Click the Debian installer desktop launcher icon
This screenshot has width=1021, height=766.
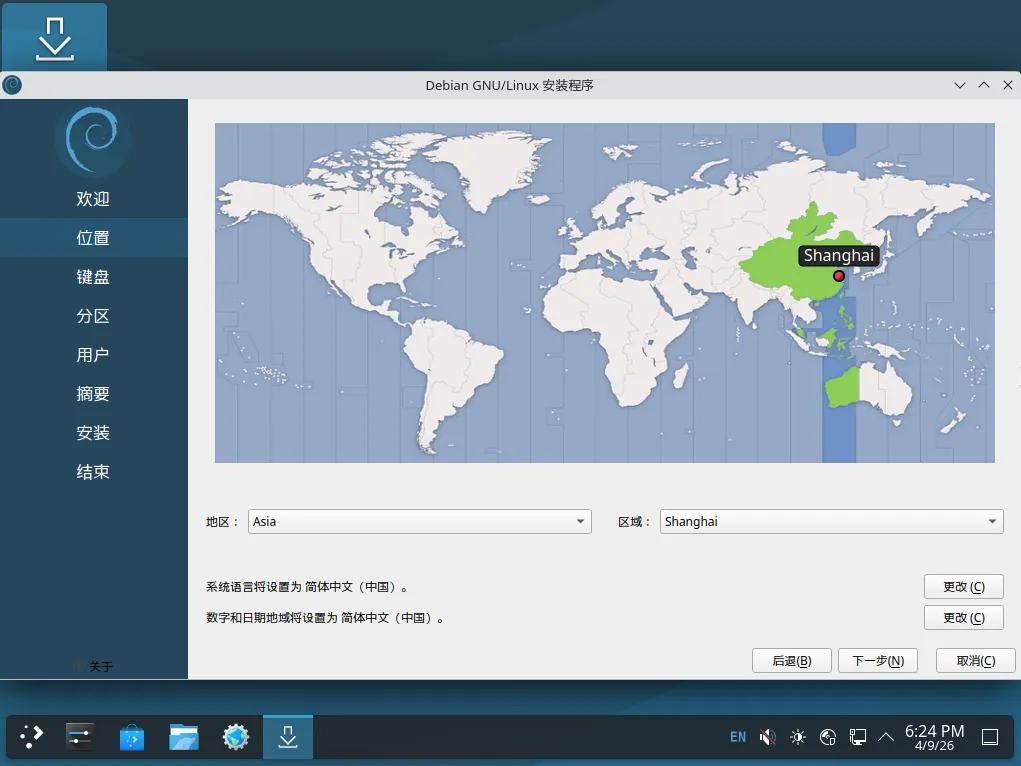(55, 38)
